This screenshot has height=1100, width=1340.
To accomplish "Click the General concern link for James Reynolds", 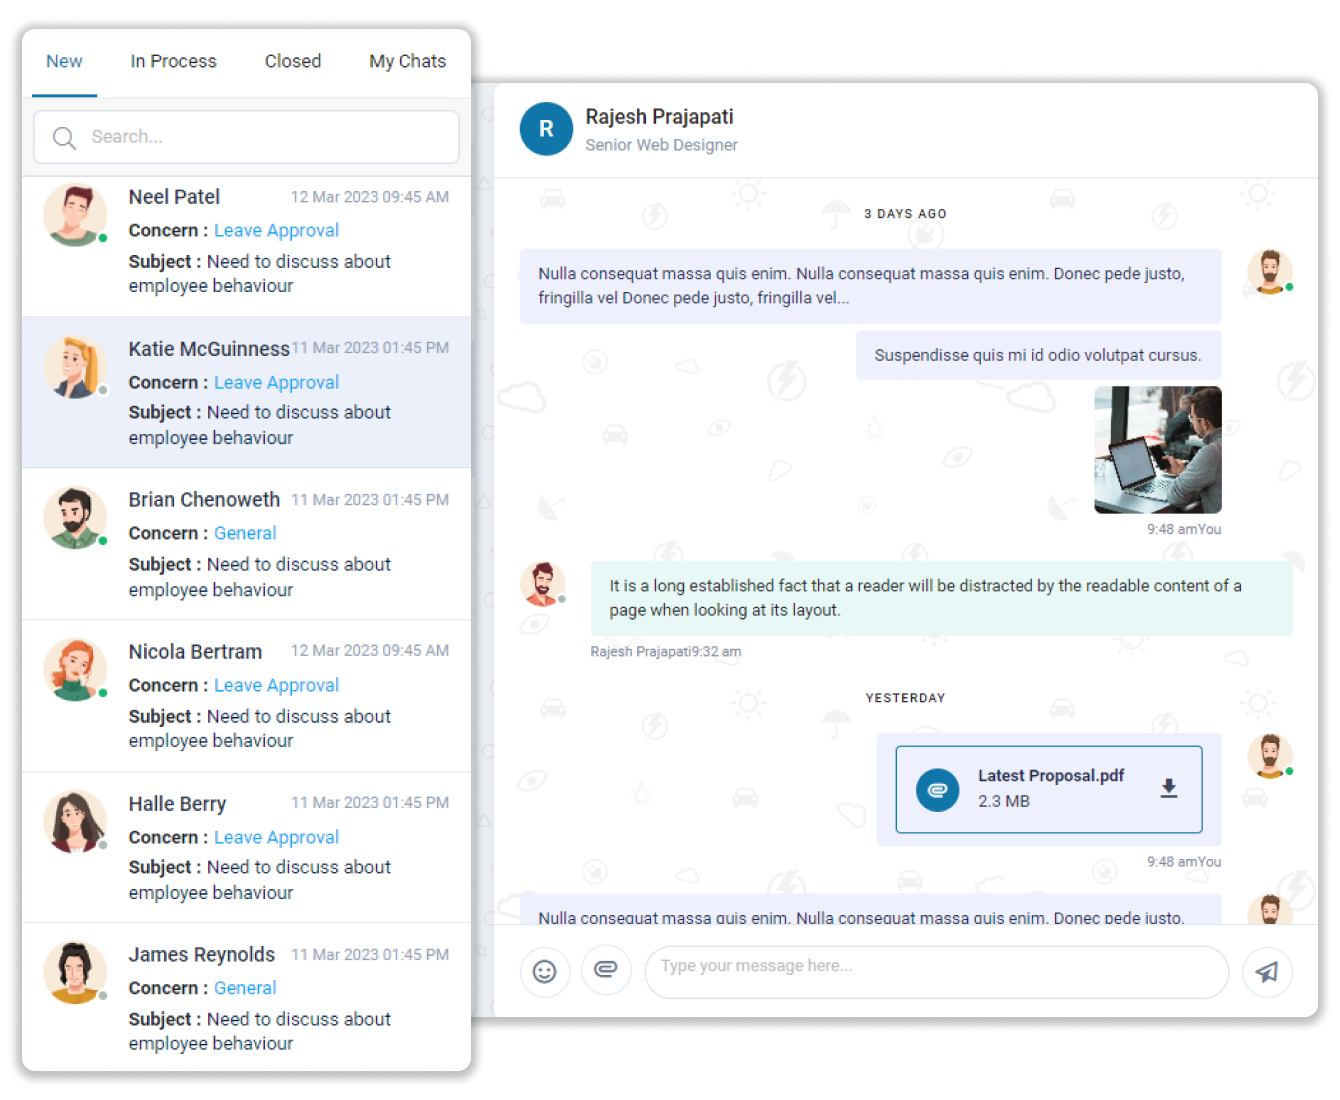I will (x=245, y=988).
